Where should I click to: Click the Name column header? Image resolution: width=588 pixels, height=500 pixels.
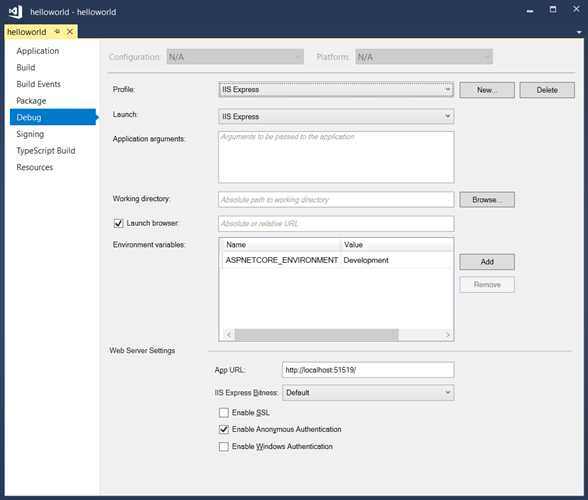pos(282,245)
